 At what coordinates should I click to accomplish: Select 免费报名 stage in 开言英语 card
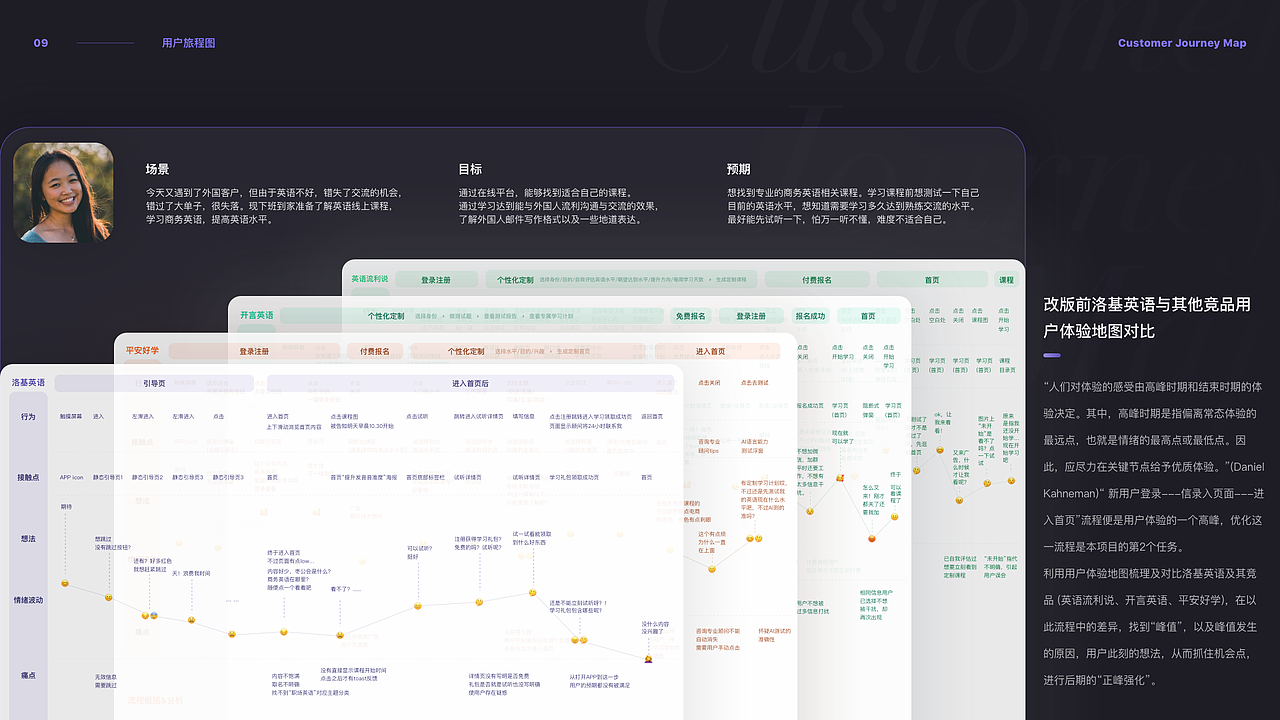coord(690,316)
